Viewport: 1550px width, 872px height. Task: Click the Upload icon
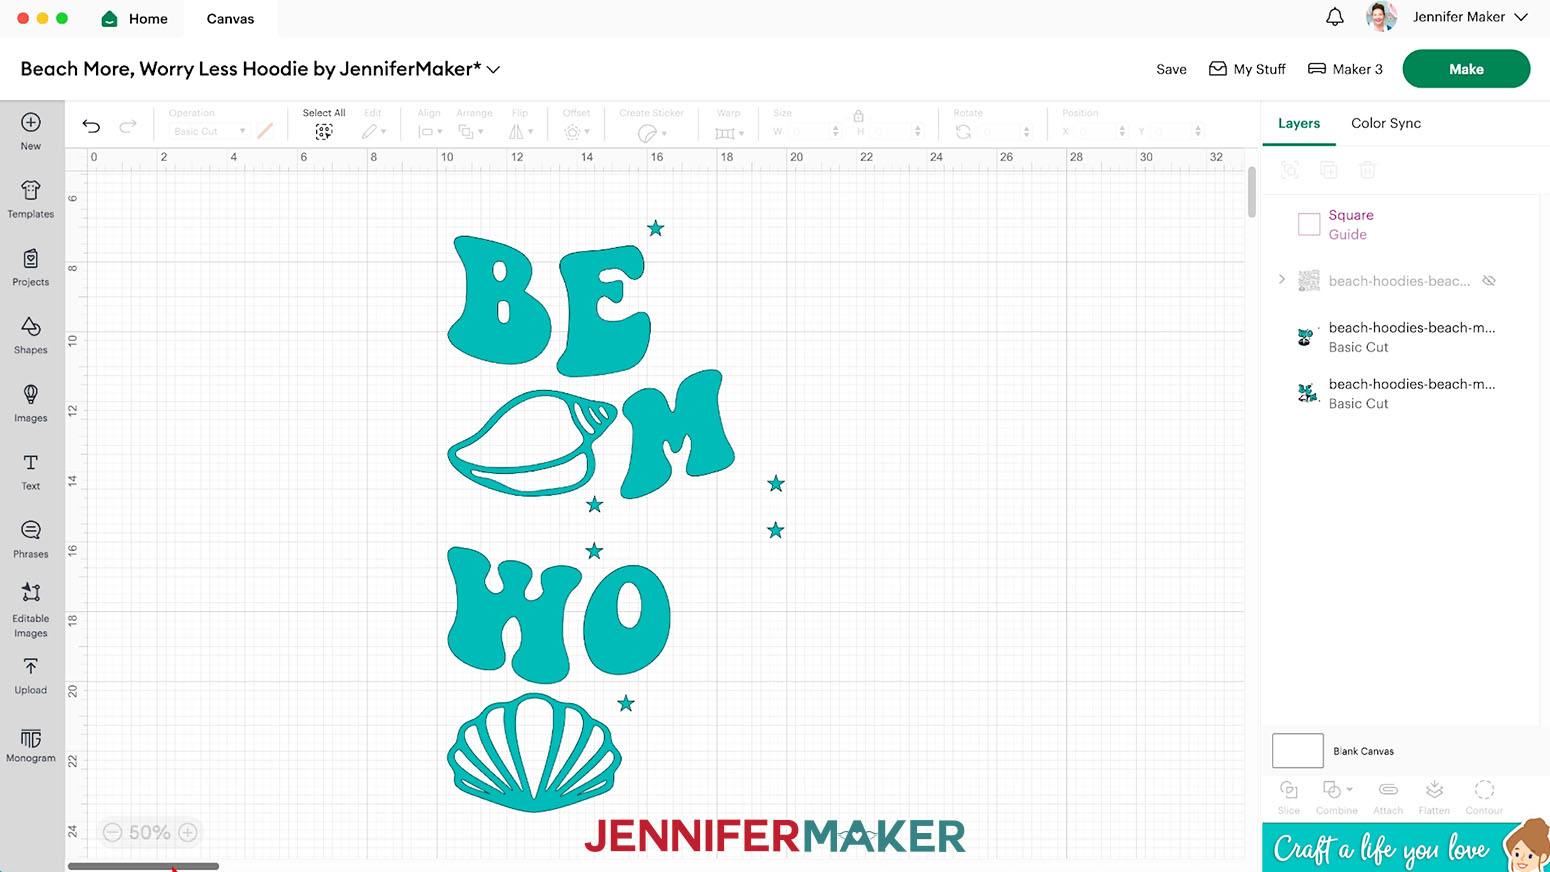pos(31,675)
